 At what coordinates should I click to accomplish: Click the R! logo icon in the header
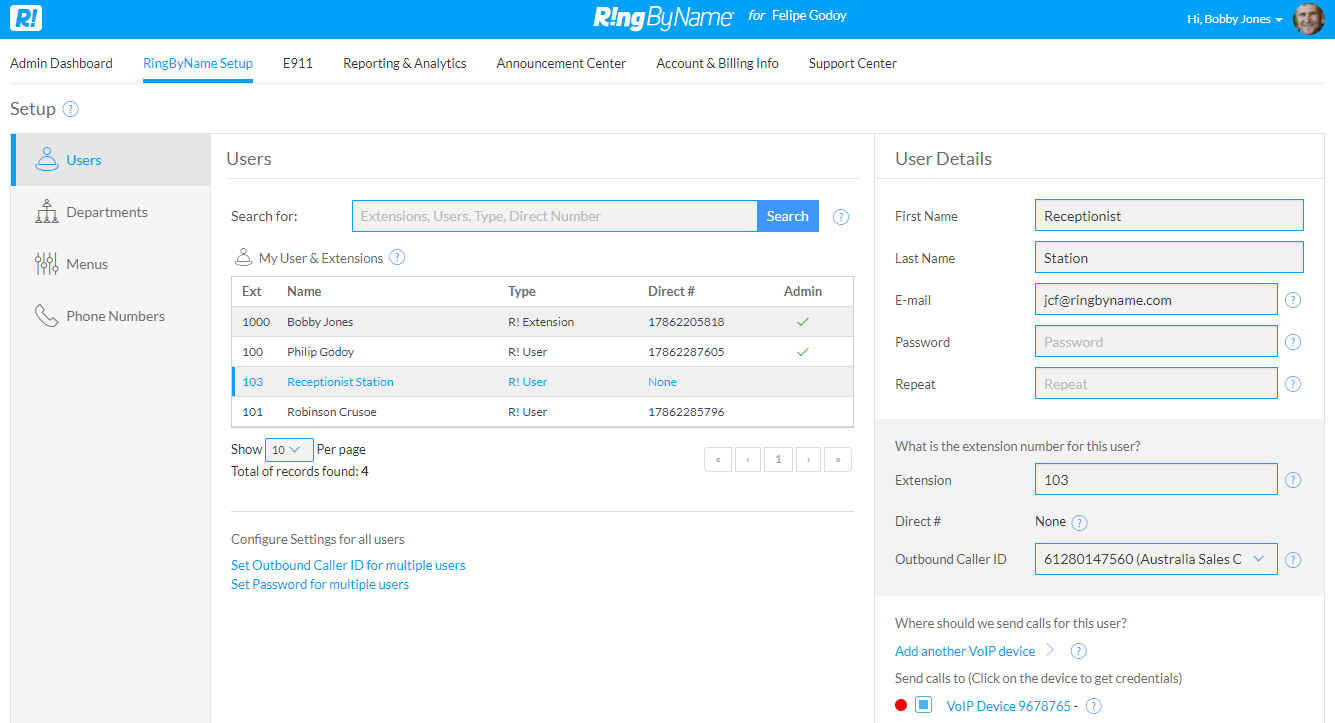26,18
